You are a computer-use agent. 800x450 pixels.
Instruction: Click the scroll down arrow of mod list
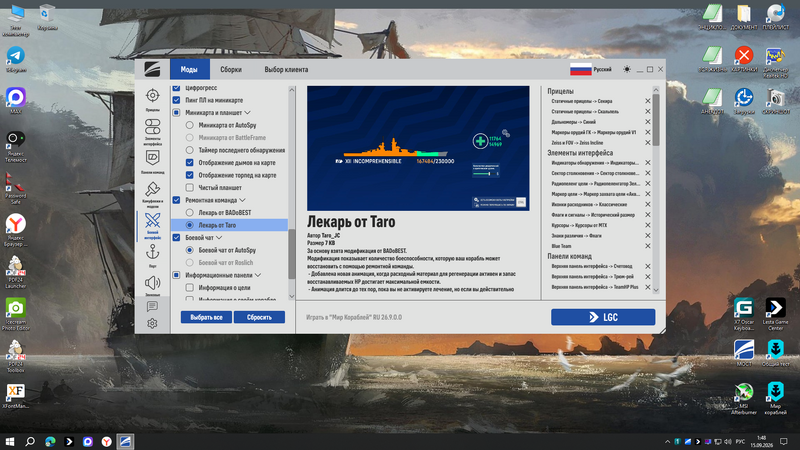[x=292, y=296]
